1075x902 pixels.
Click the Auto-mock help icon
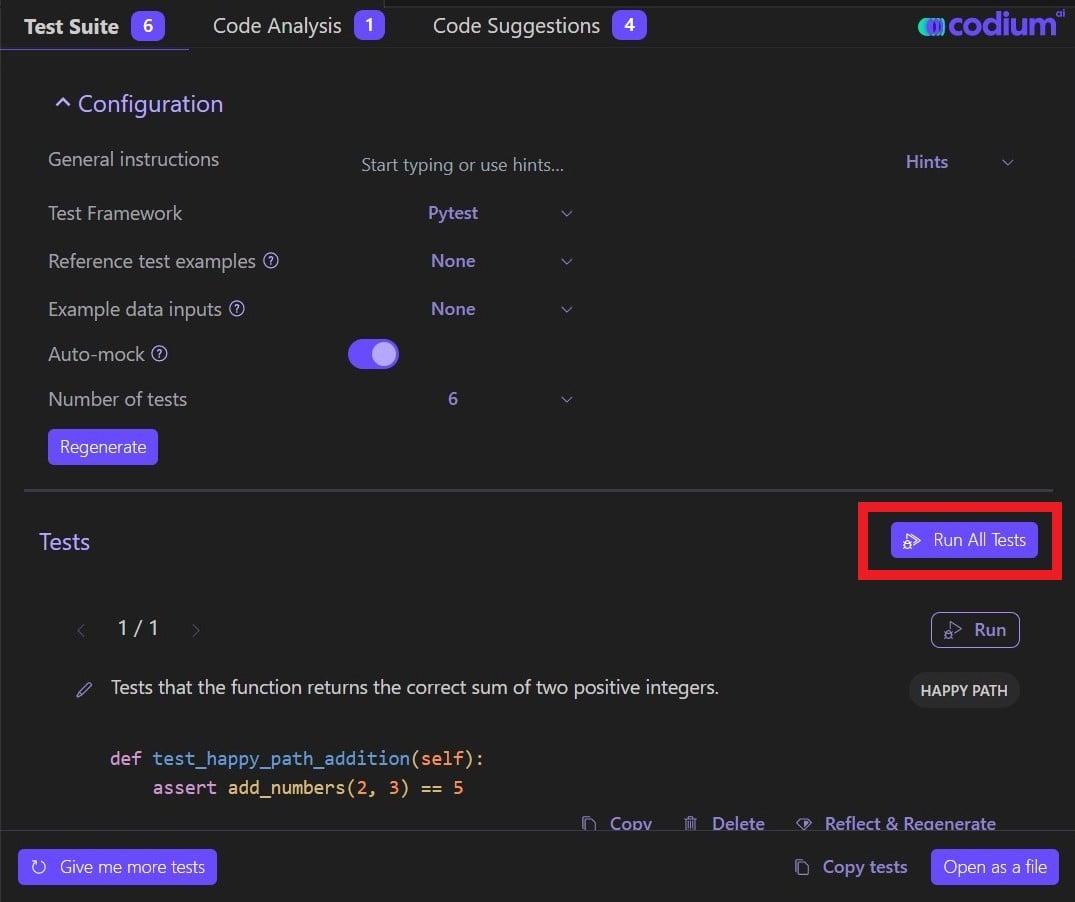tap(159, 354)
